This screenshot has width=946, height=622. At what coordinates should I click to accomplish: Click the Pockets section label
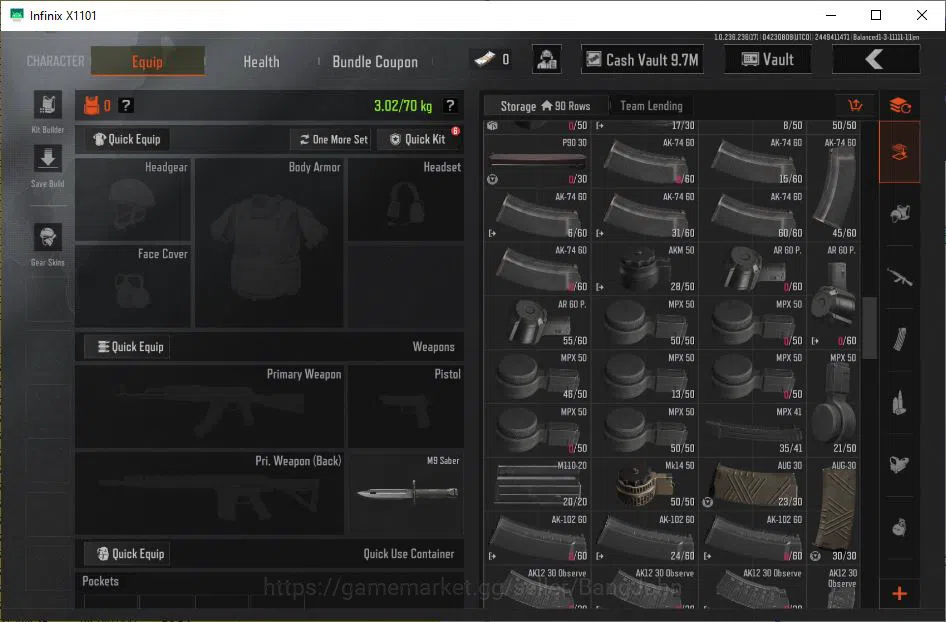(x=100, y=581)
